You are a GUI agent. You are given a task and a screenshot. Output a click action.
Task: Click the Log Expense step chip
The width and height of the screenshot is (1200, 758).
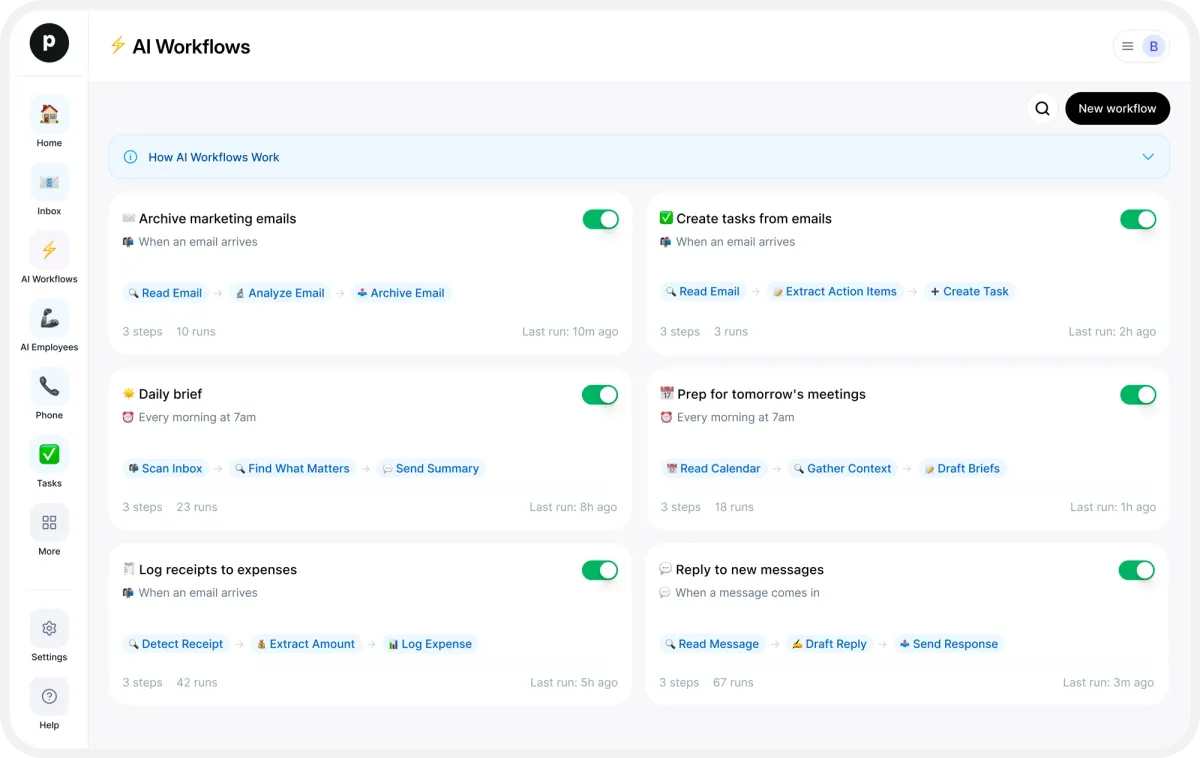coord(430,644)
